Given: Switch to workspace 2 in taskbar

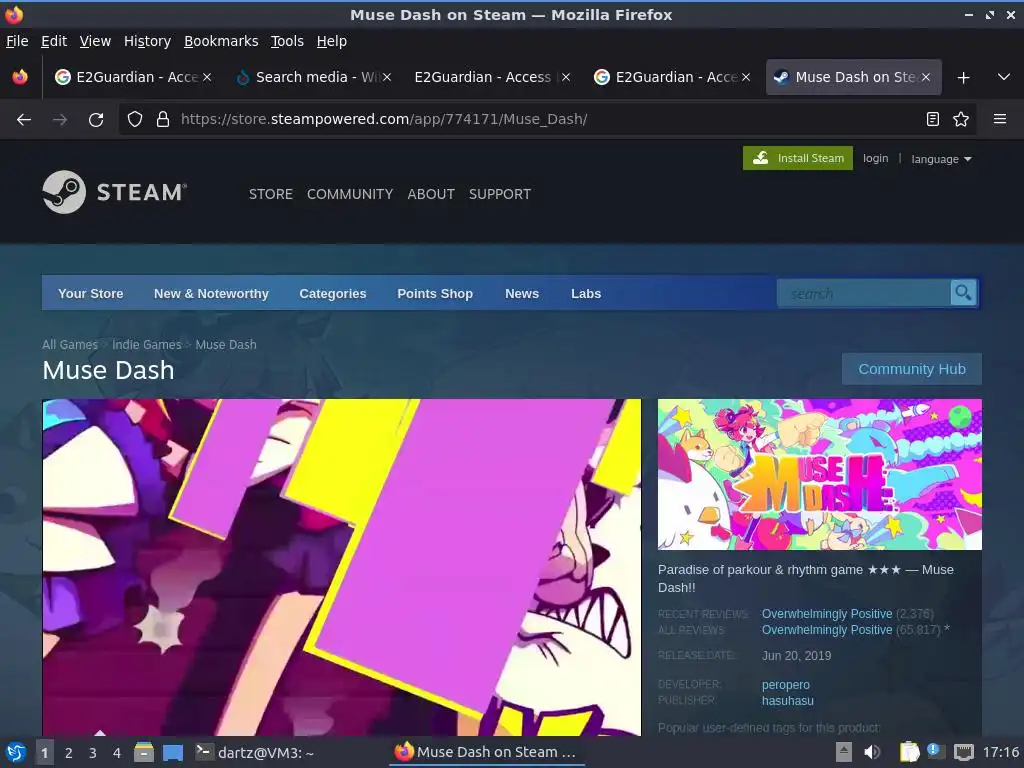Looking at the screenshot, I should click(x=69, y=753).
